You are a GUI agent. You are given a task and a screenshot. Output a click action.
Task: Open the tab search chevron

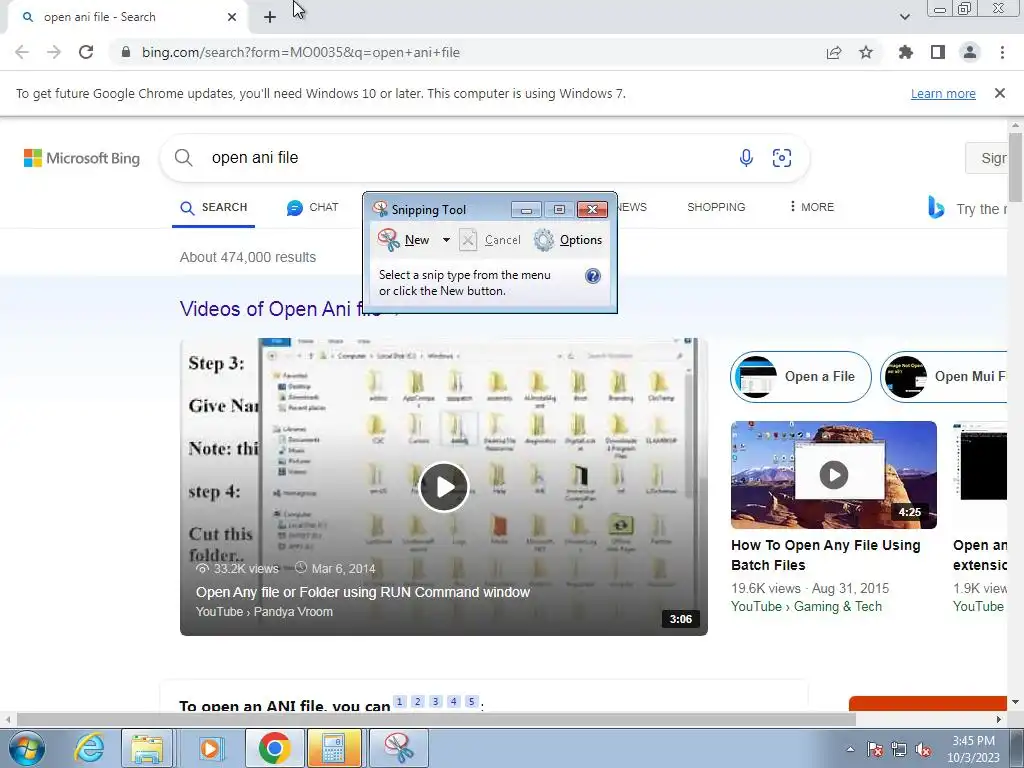pos(904,17)
